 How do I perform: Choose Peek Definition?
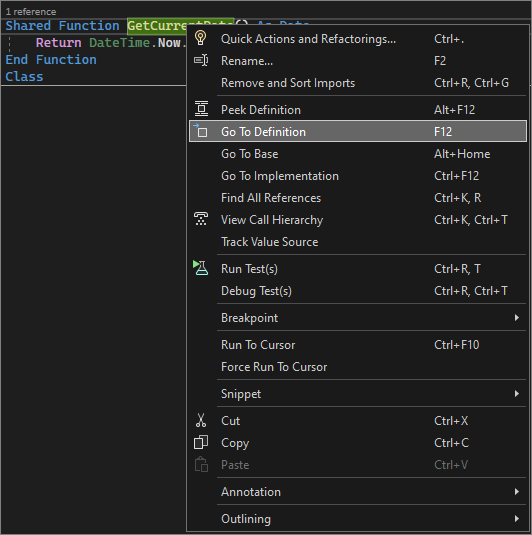click(357, 110)
